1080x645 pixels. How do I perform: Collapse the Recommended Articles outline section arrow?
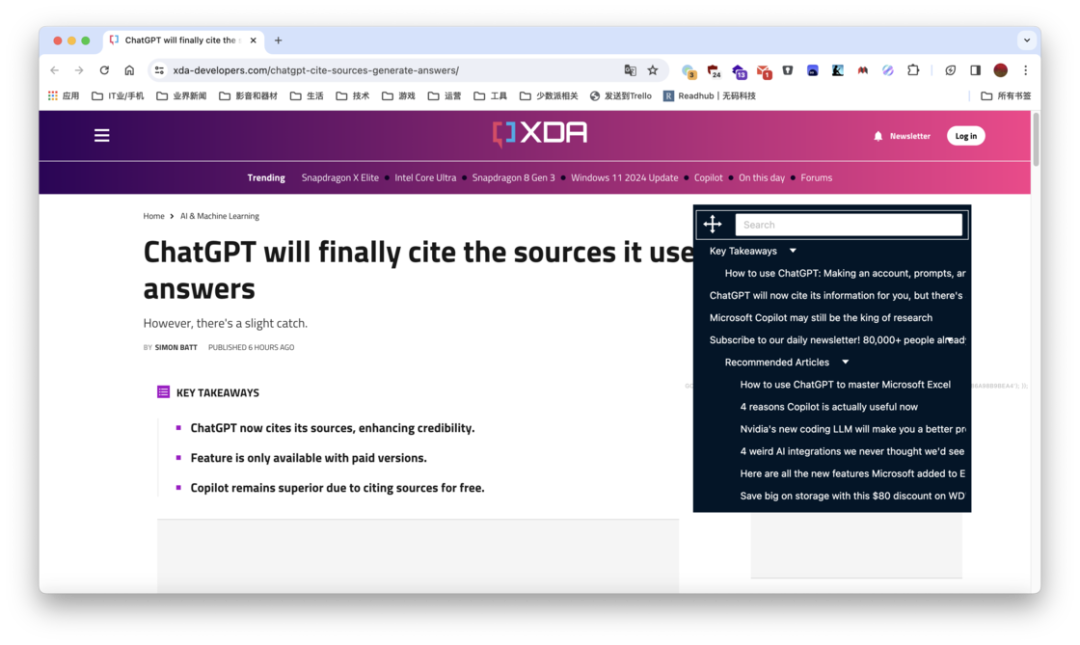(x=845, y=362)
